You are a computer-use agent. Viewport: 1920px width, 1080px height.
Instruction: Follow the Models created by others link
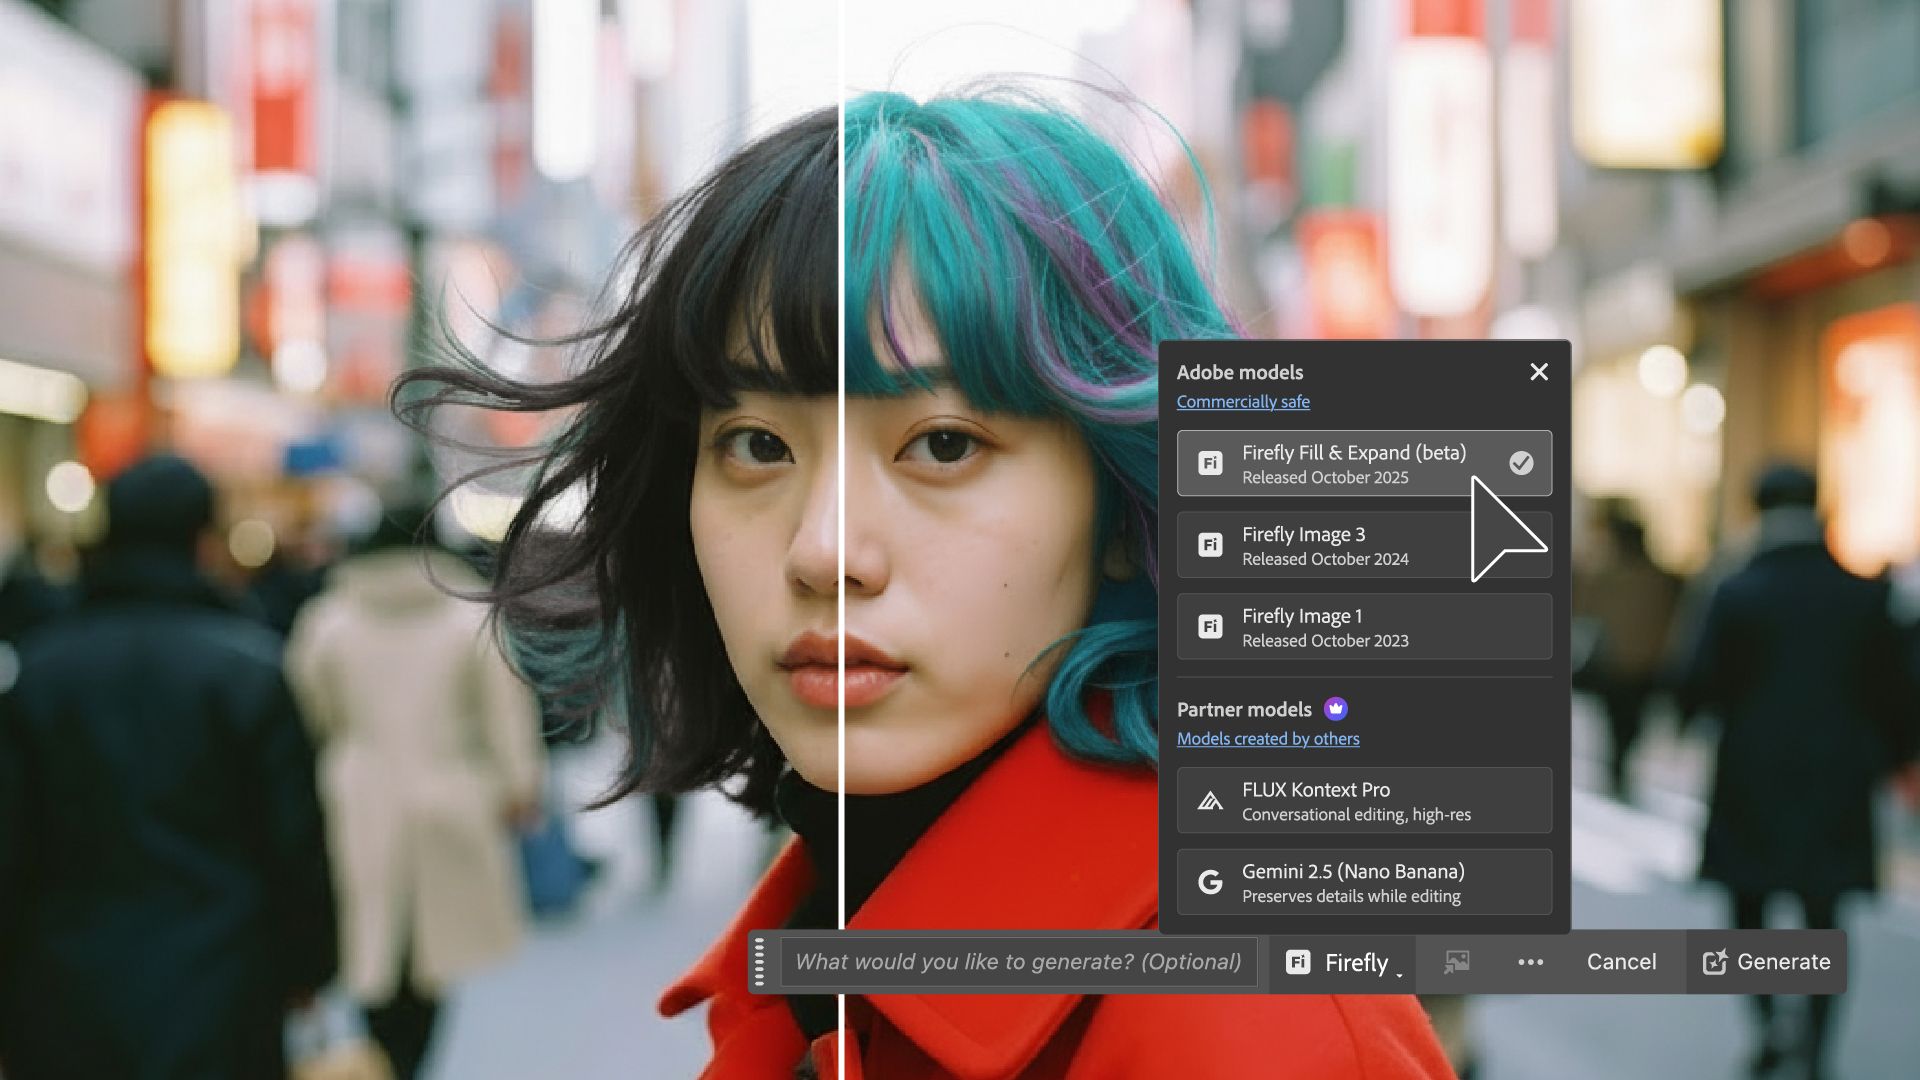coord(1268,739)
